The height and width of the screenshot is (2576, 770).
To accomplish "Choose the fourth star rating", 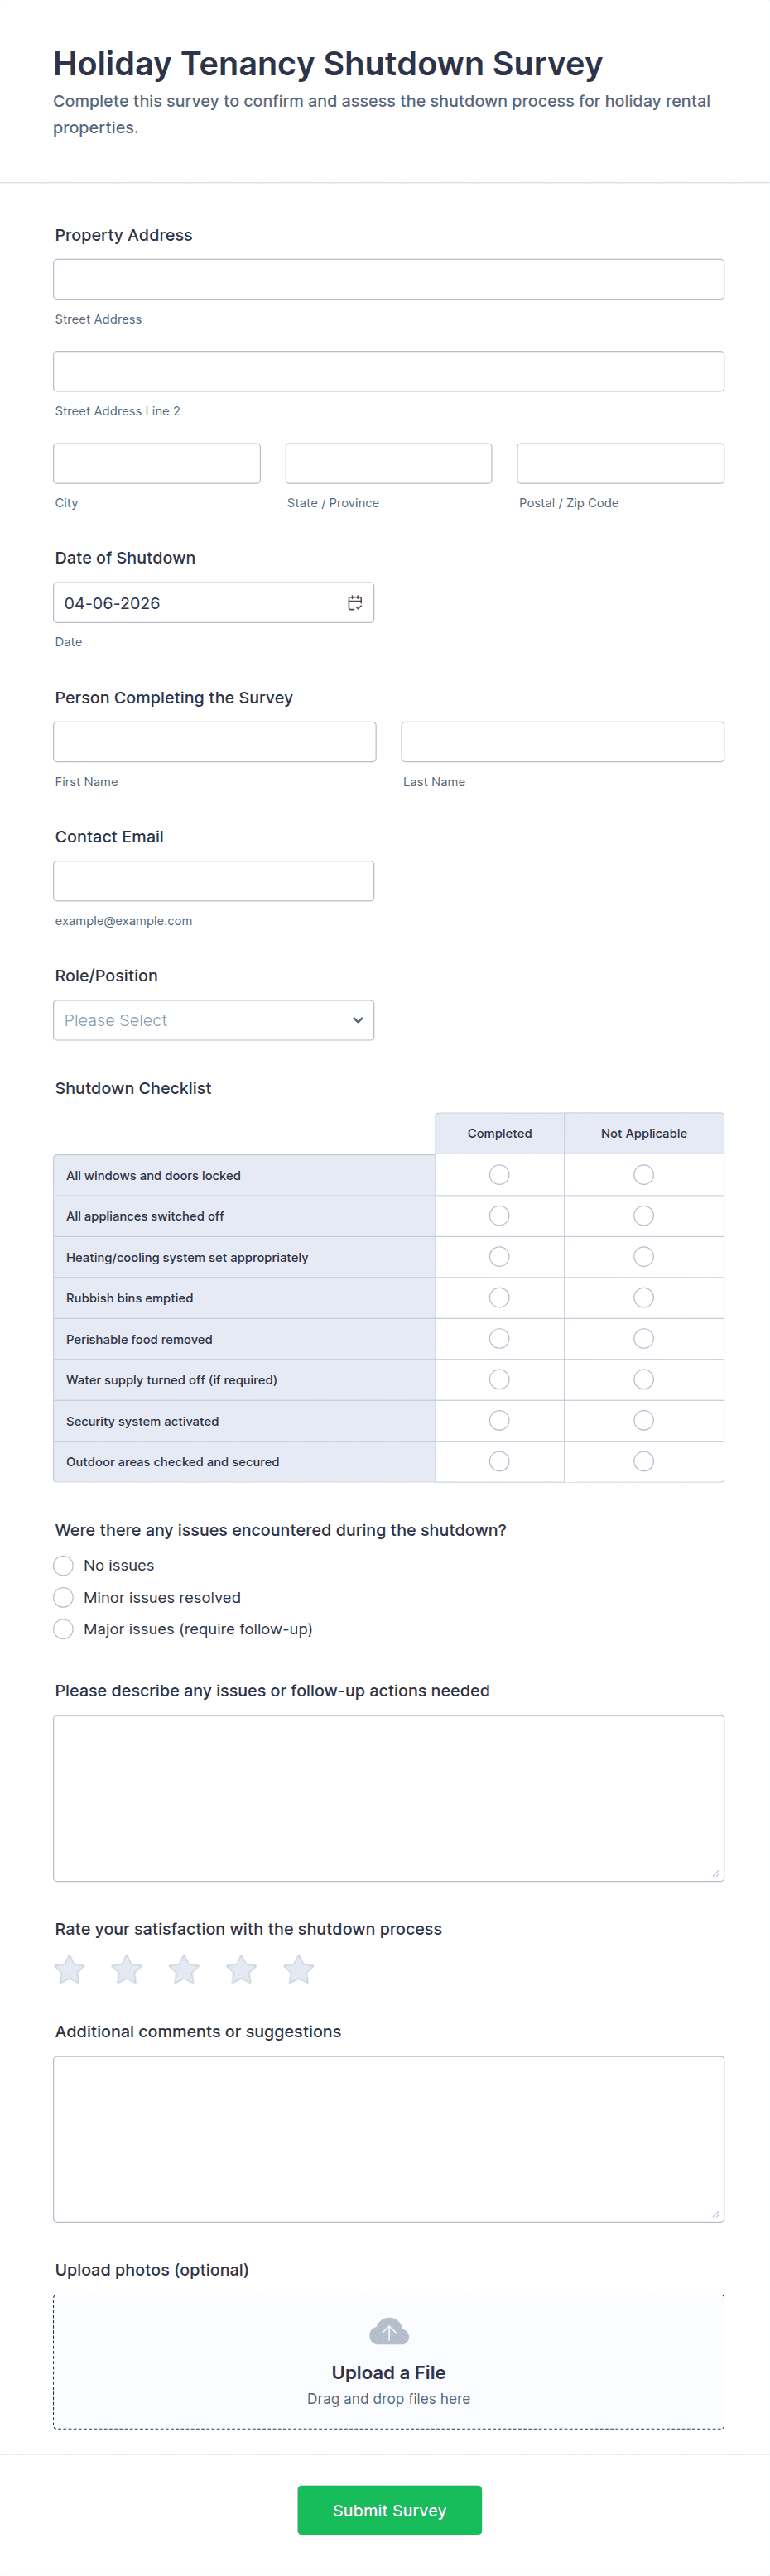I will click(241, 1970).
